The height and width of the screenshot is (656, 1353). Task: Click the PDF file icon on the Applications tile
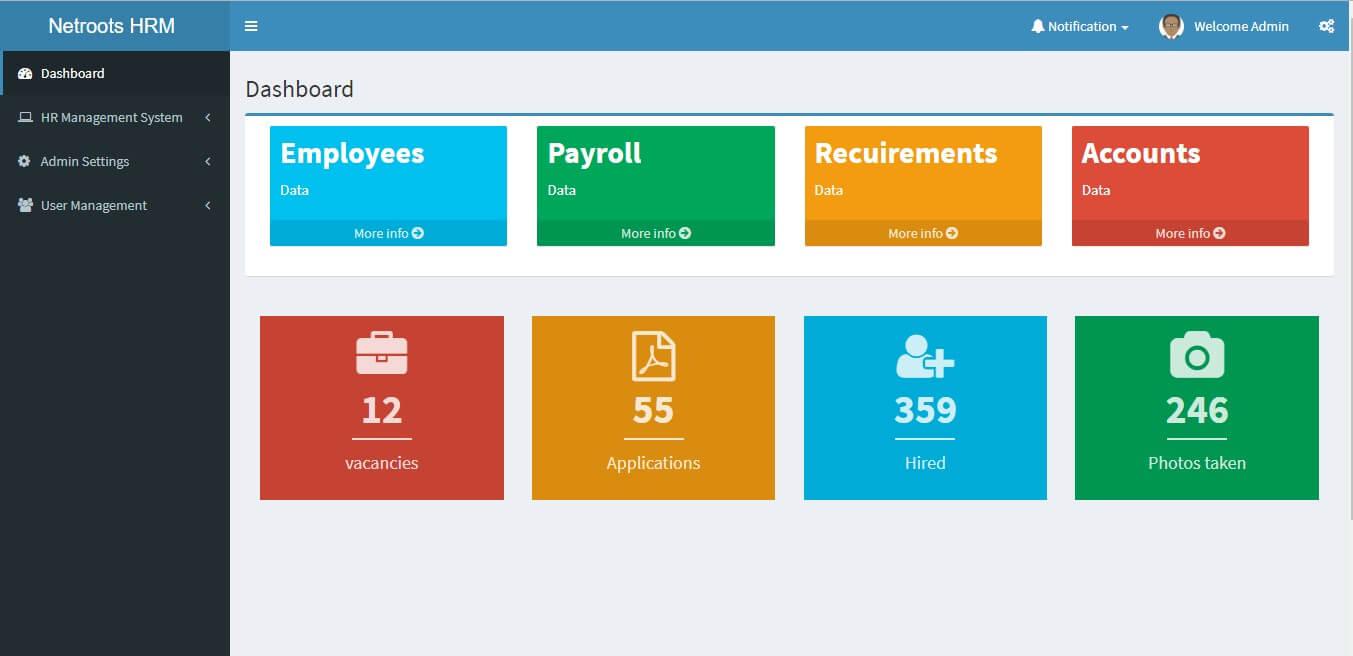pyautogui.click(x=653, y=356)
